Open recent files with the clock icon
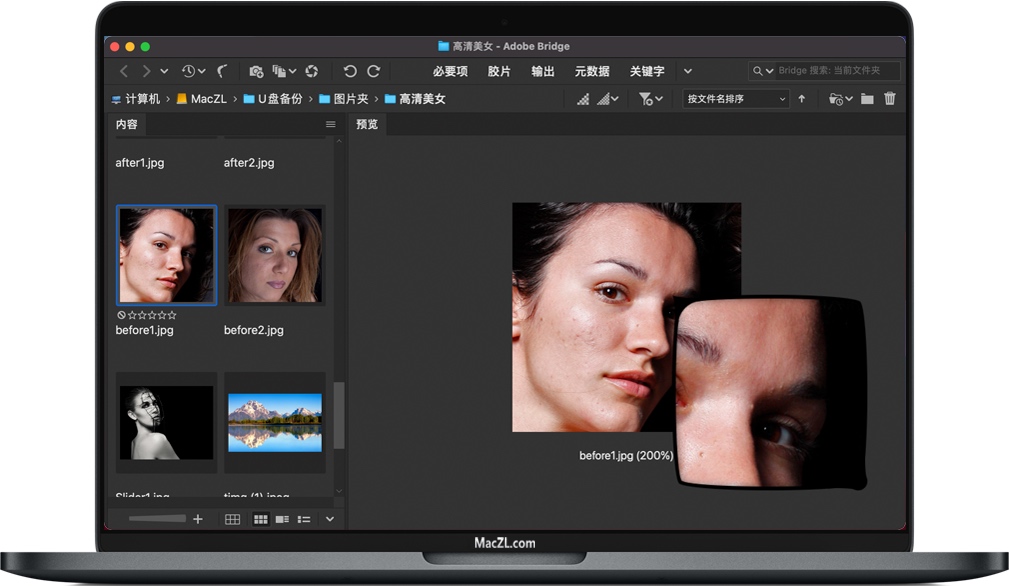This screenshot has width=1009, height=586. coord(190,70)
